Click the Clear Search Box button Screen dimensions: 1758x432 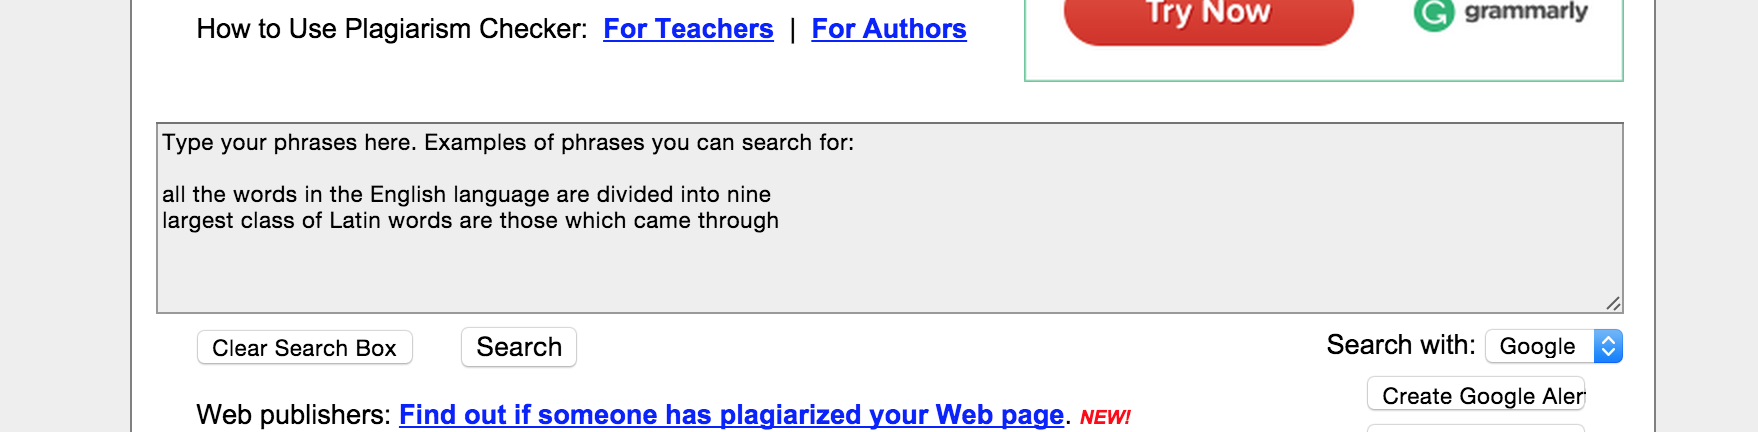tap(305, 348)
